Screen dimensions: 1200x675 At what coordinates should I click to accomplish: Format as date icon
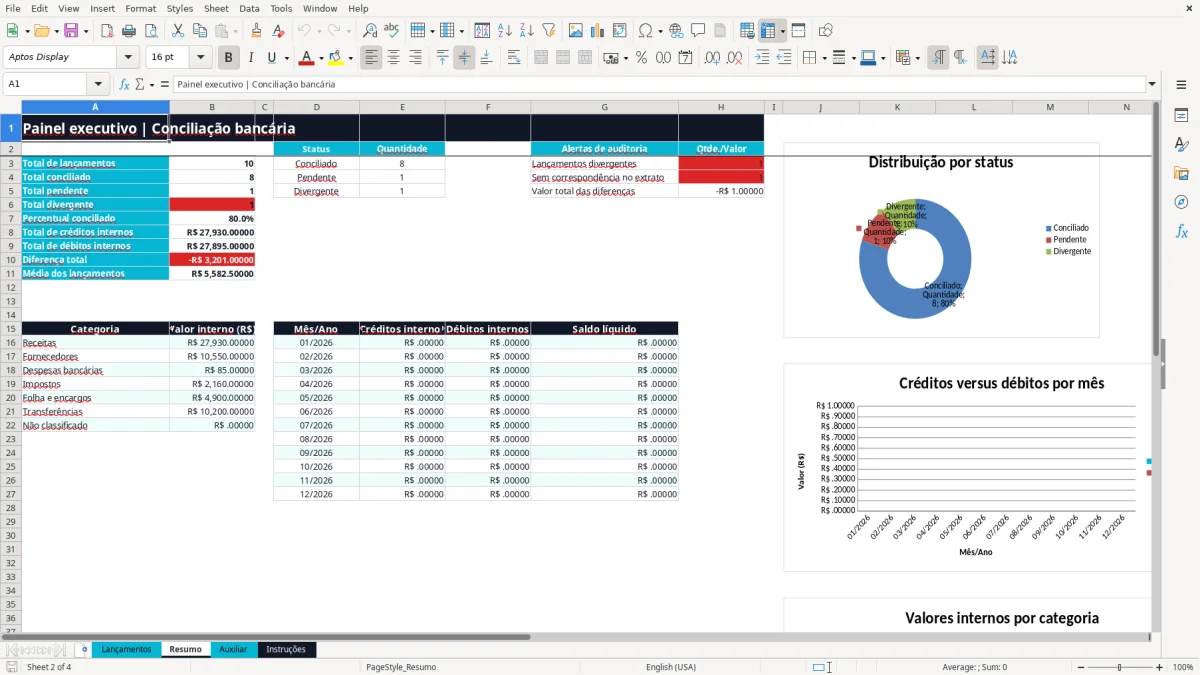coord(685,58)
